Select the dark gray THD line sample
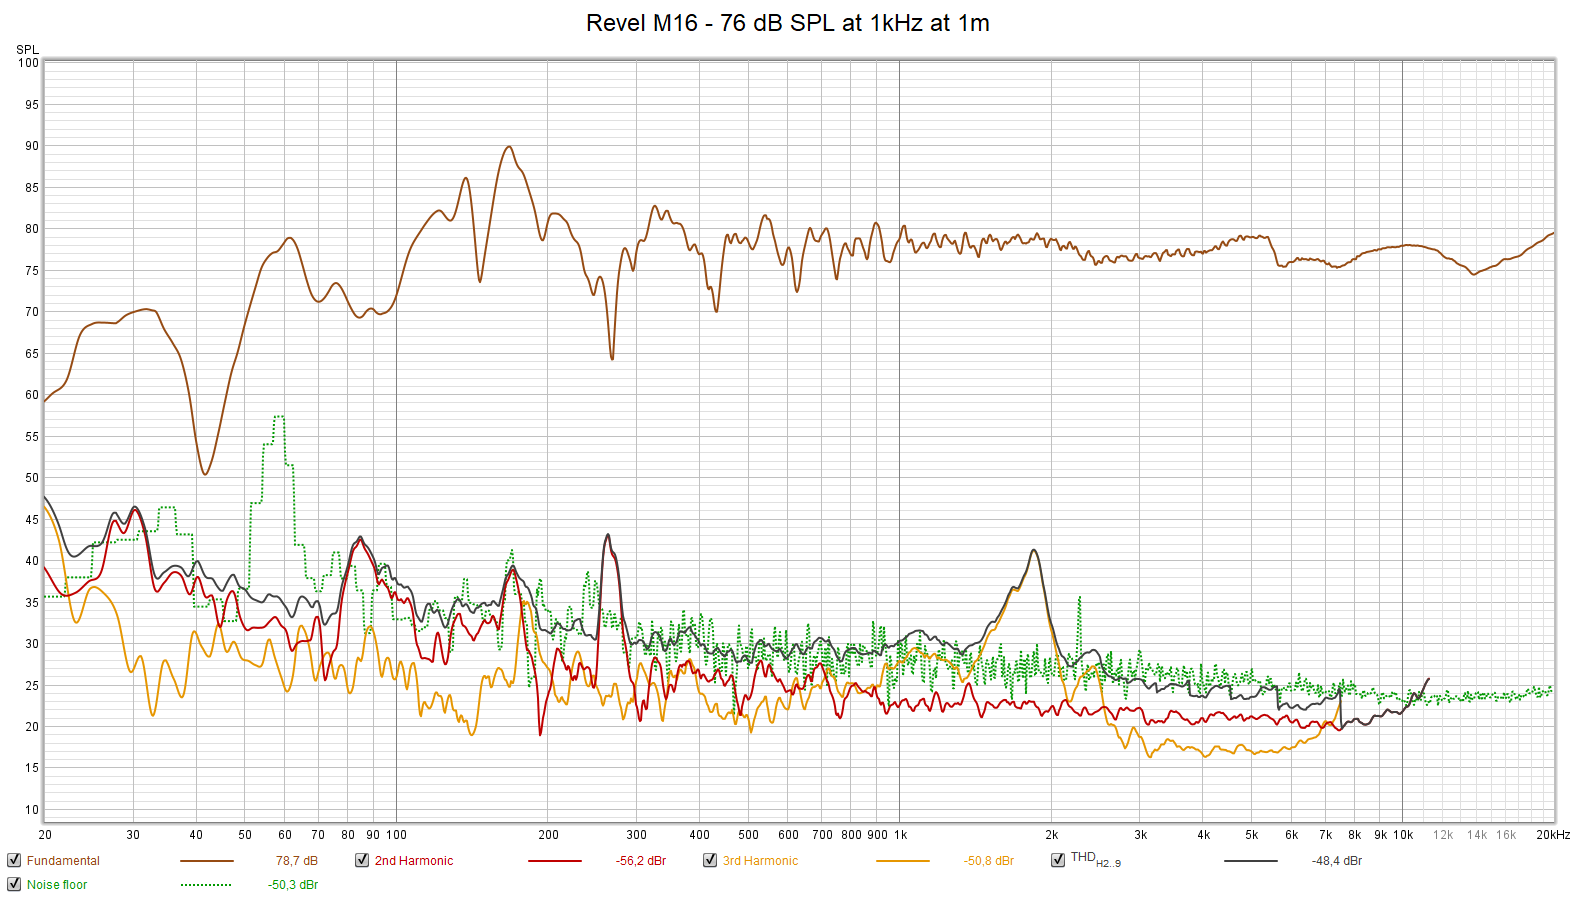1576x899 pixels. (1251, 861)
